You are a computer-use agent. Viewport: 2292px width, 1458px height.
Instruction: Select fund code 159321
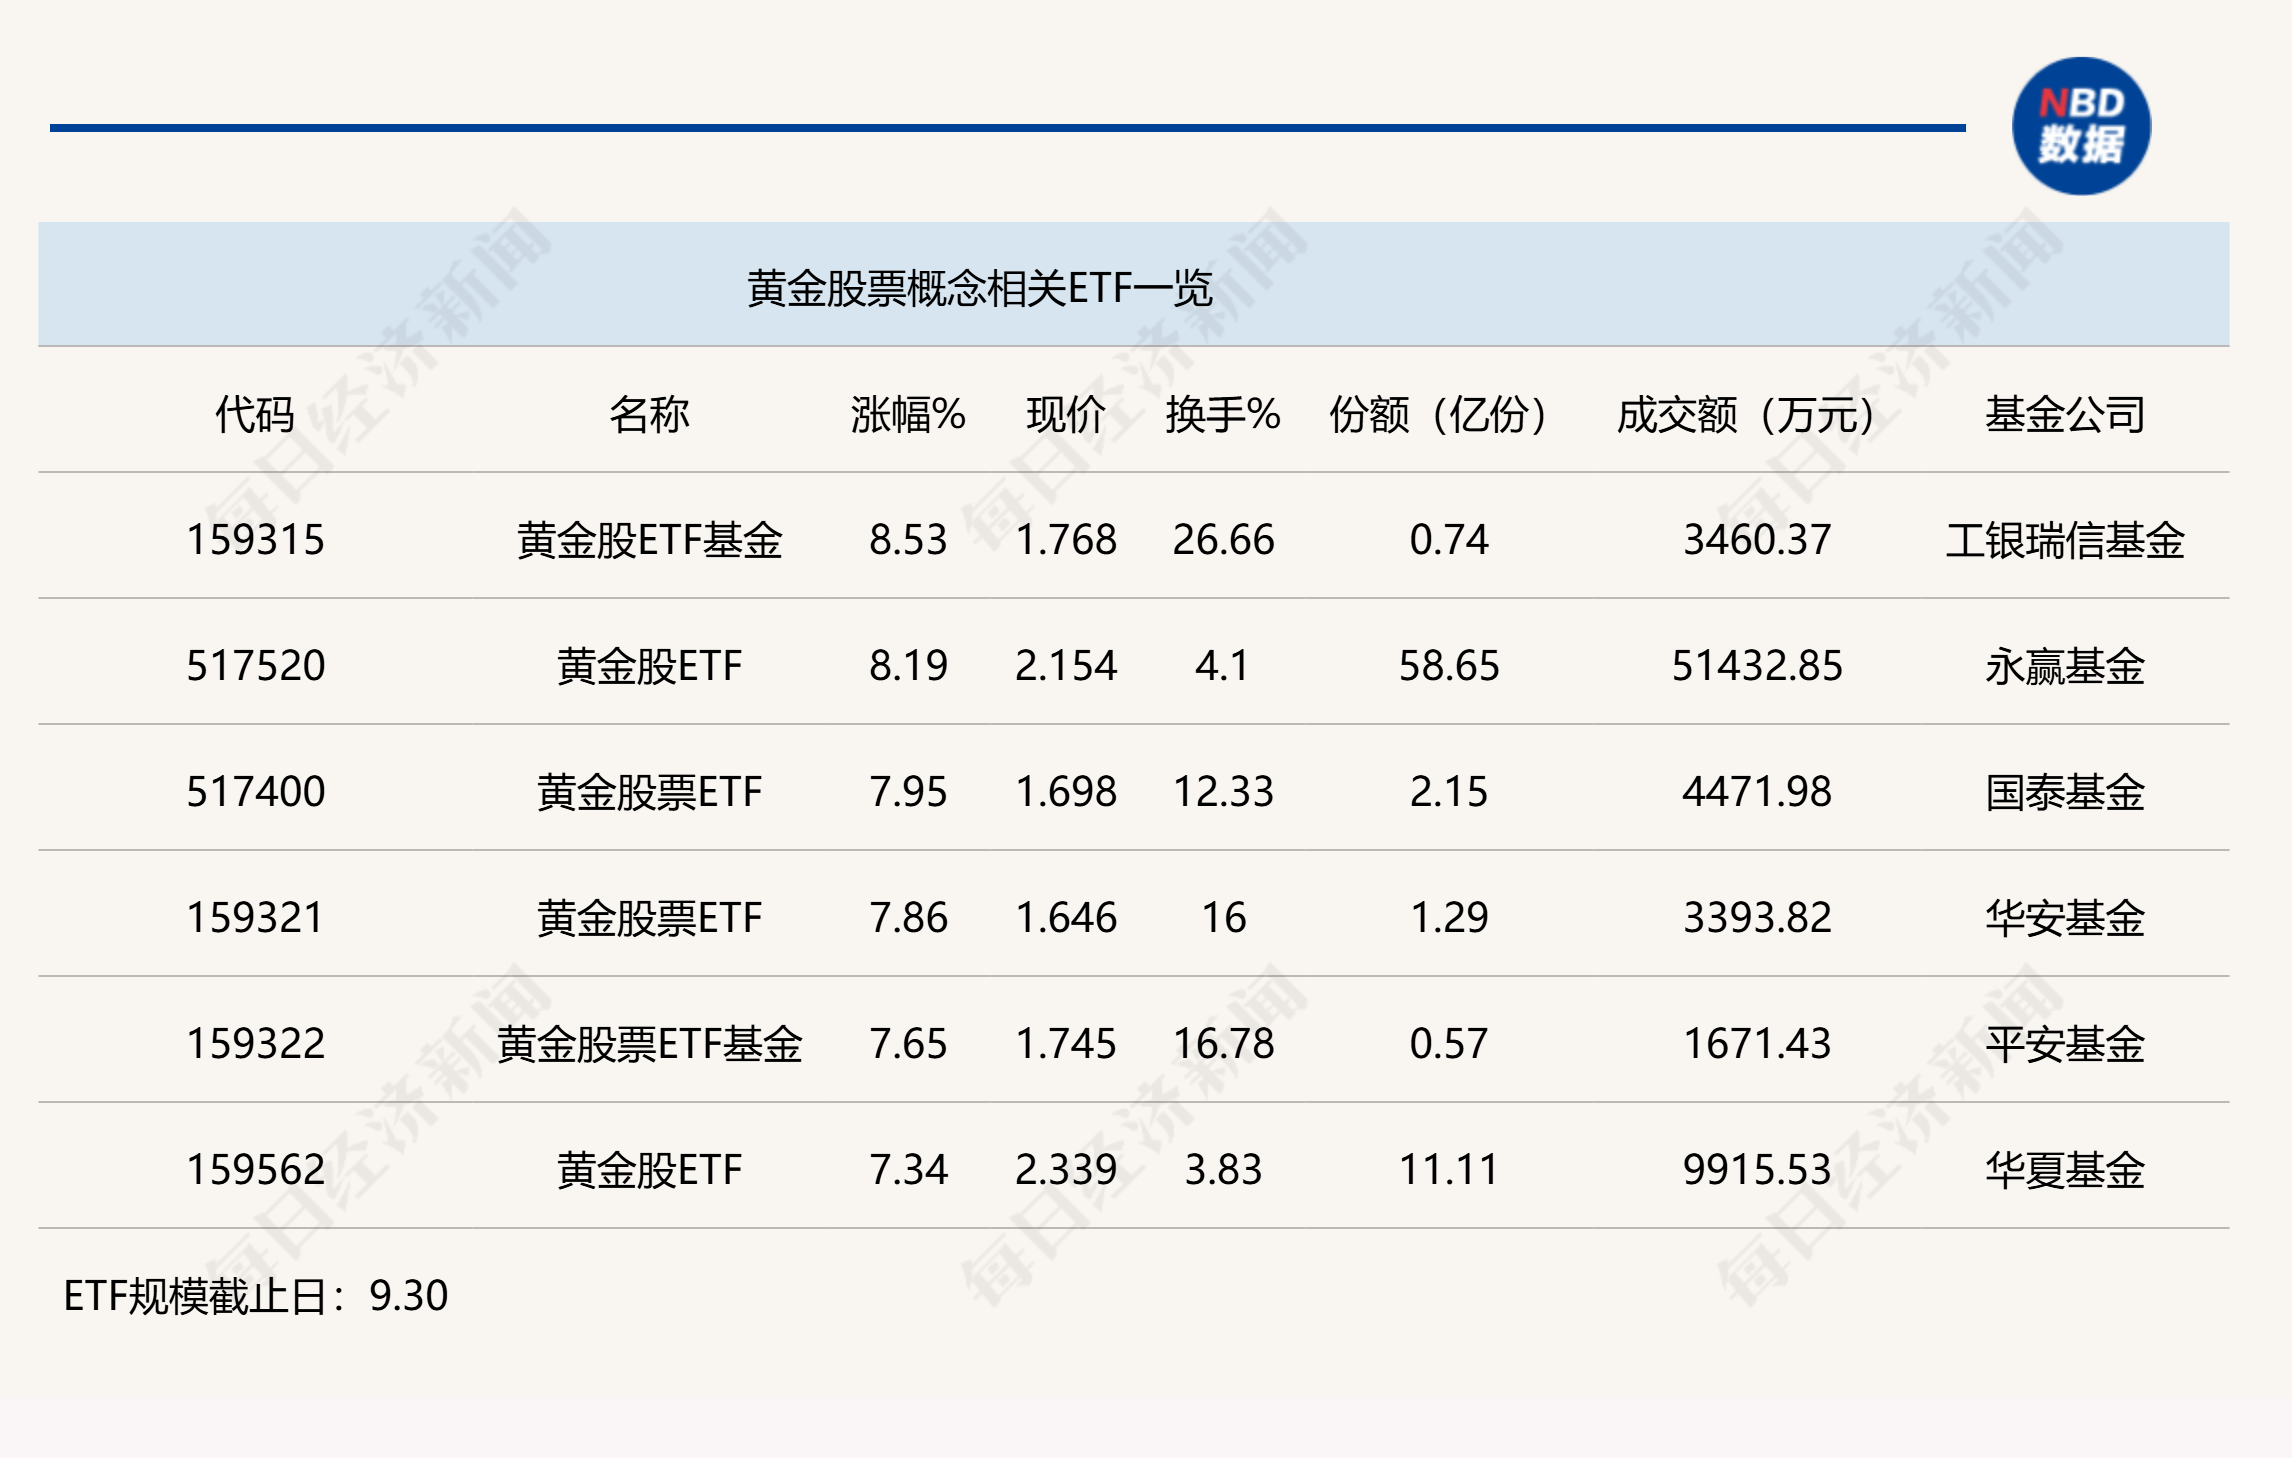point(255,918)
